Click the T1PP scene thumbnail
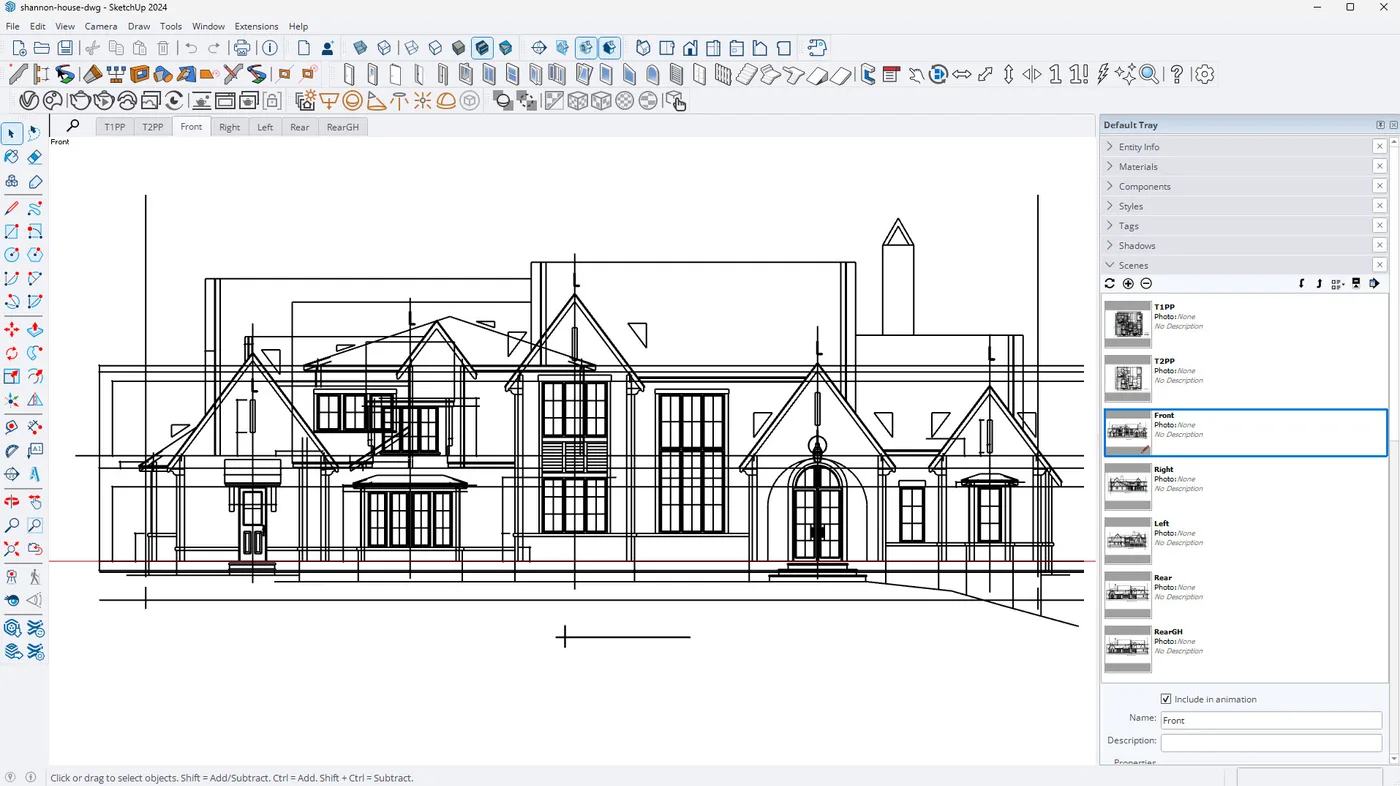This screenshot has height=786, width=1400. 1127,324
